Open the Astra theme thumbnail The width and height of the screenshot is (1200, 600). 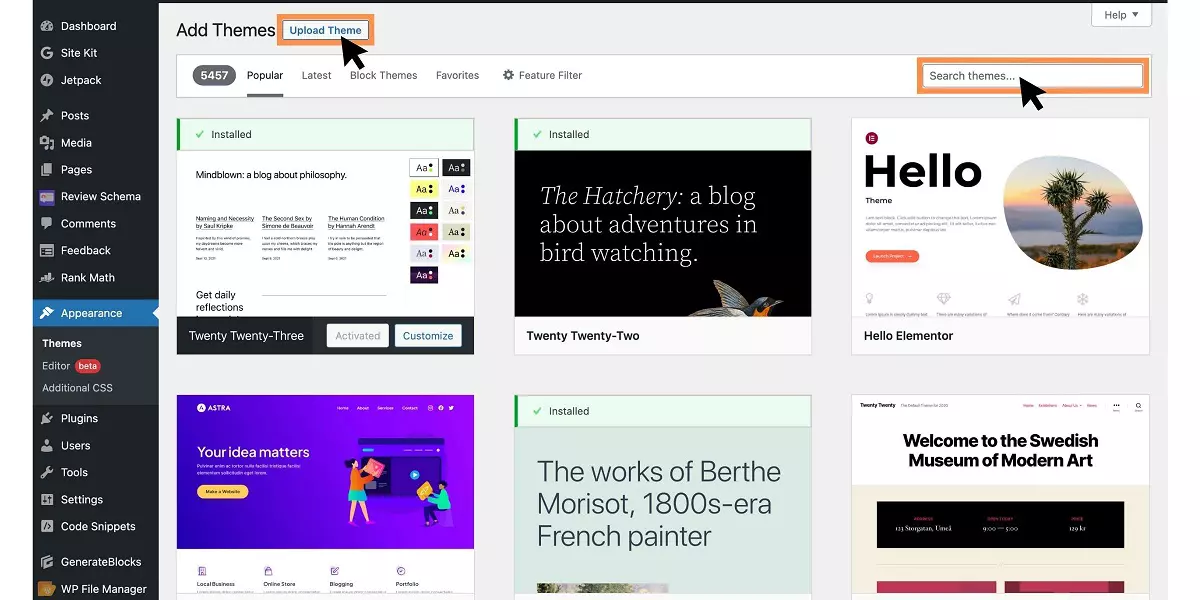(x=326, y=497)
